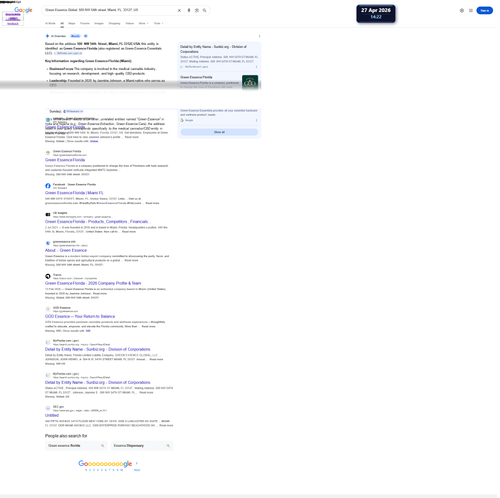The image size is (500, 498).
Task: Clear the search query with the X icon
Action: coord(179,10)
